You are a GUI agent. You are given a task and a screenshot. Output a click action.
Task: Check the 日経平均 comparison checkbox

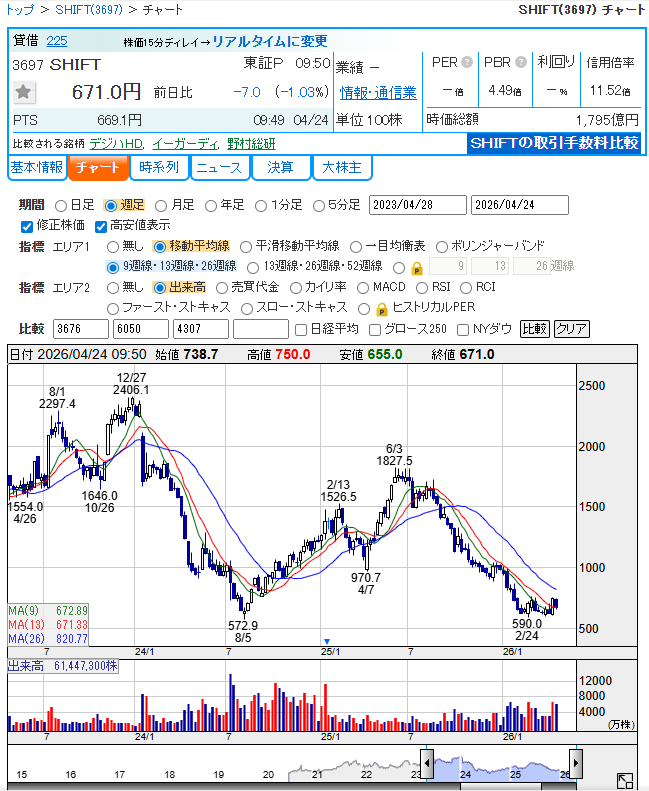(x=301, y=330)
